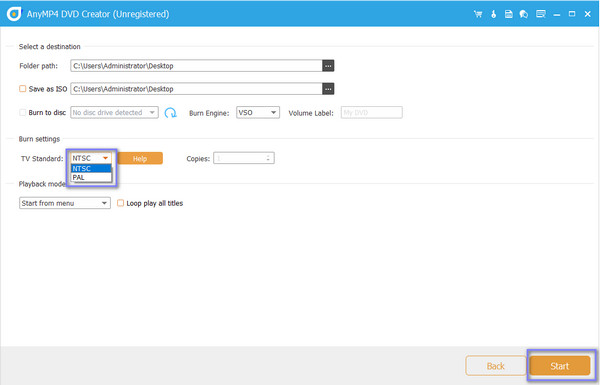
Task: Click the save project icon
Action: (509, 14)
